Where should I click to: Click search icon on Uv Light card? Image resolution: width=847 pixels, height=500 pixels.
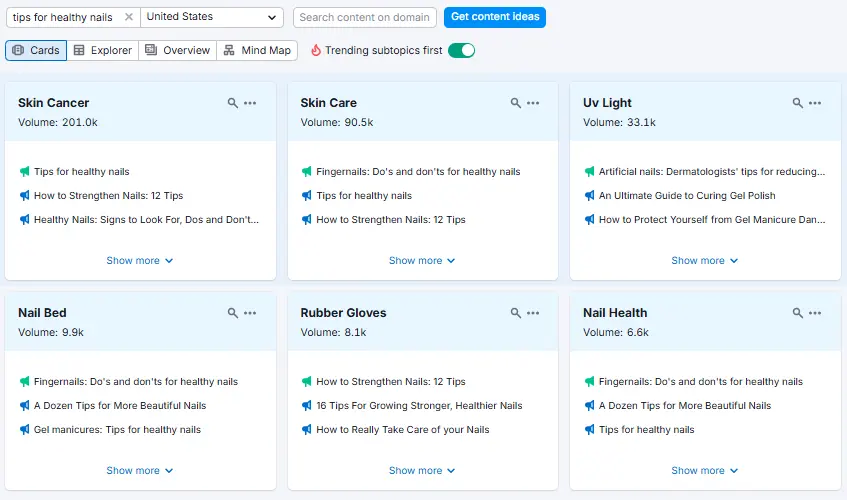tap(798, 103)
